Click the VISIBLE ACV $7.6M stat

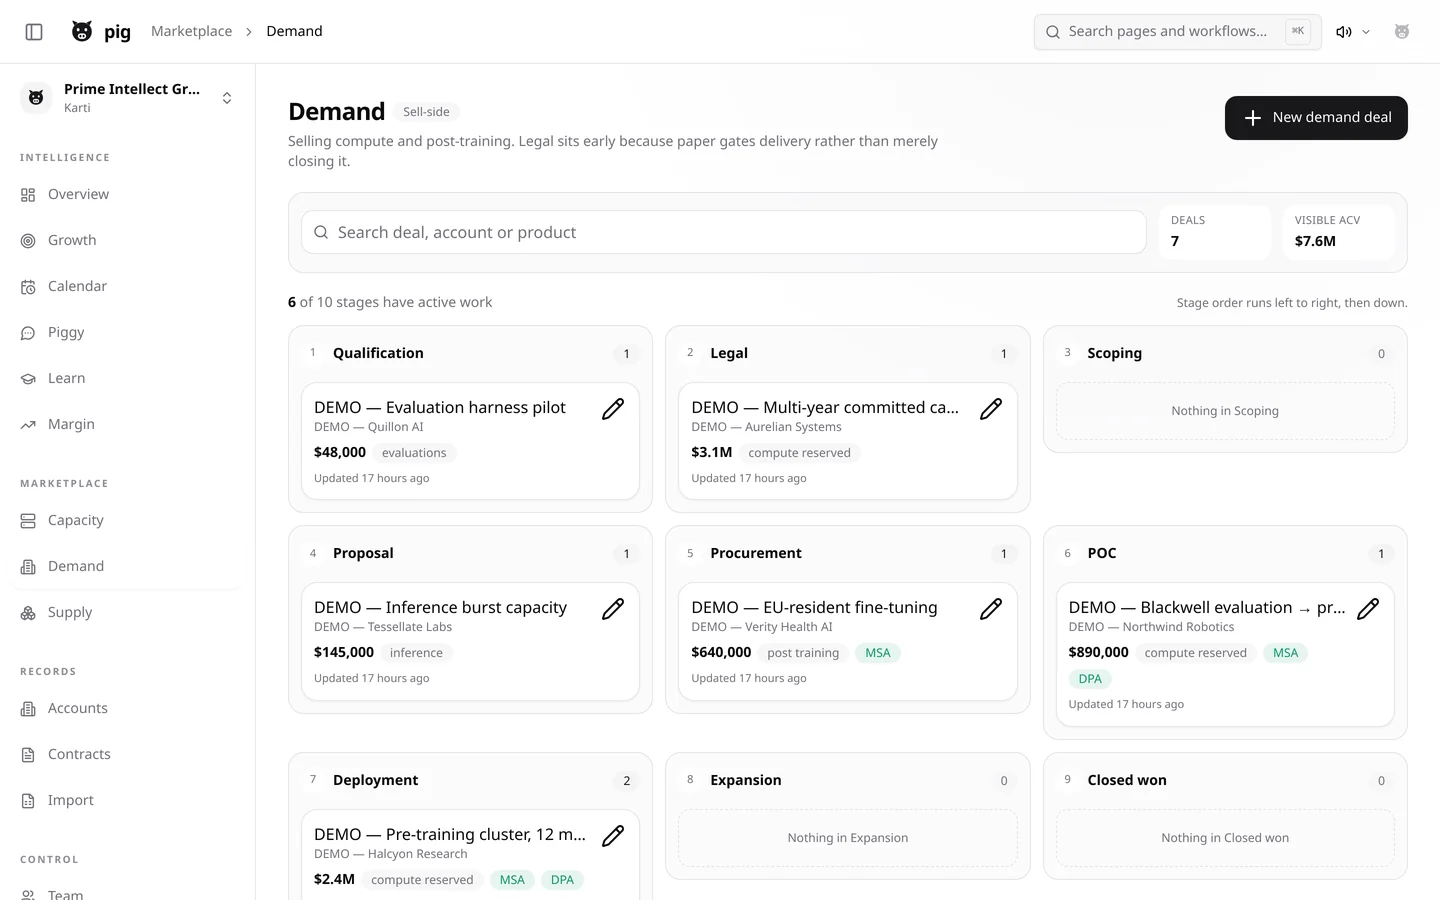click(x=1338, y=232)
